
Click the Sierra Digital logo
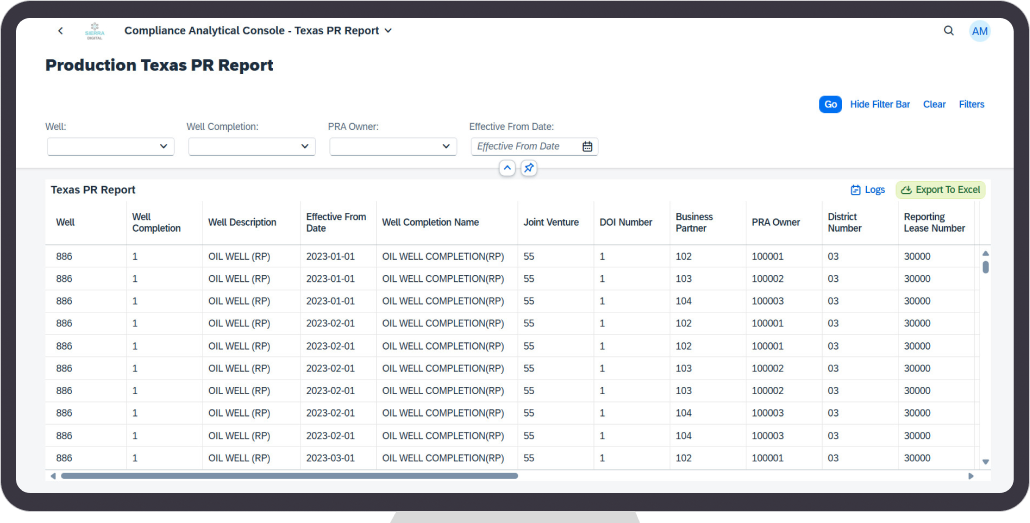point(95,31)
